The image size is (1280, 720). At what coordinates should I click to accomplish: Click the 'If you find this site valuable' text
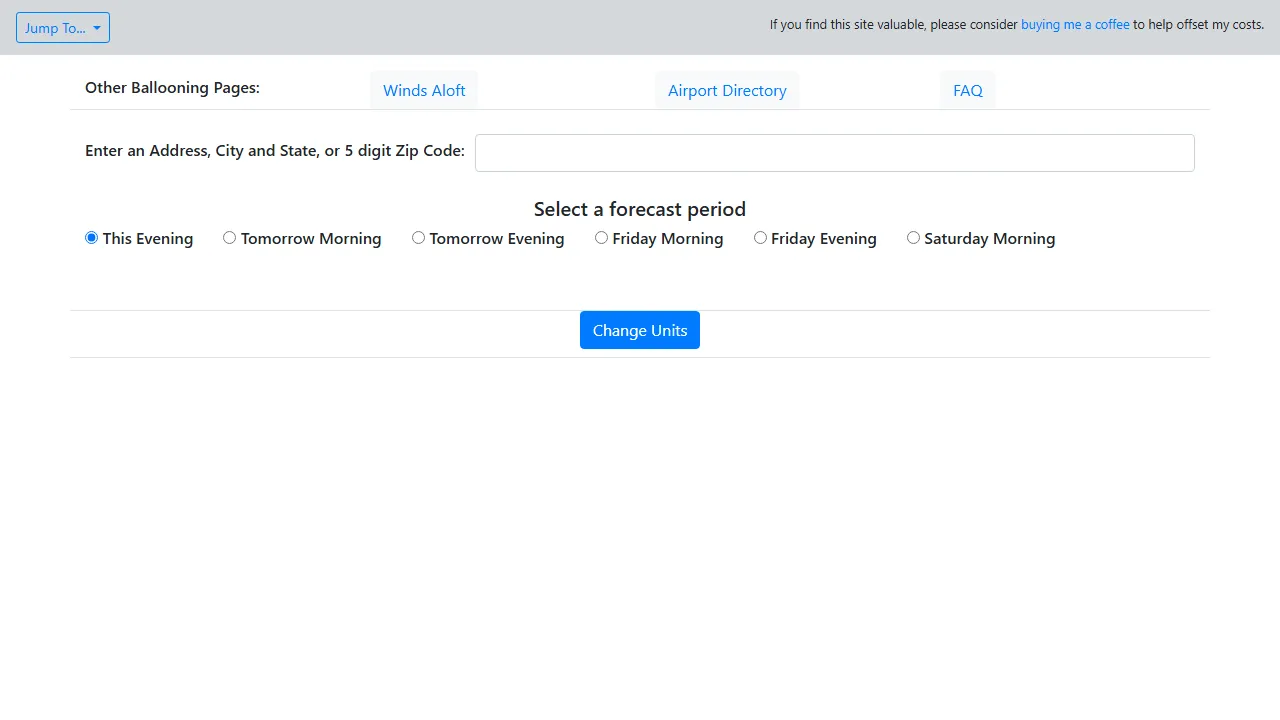[x=893, y=24]
